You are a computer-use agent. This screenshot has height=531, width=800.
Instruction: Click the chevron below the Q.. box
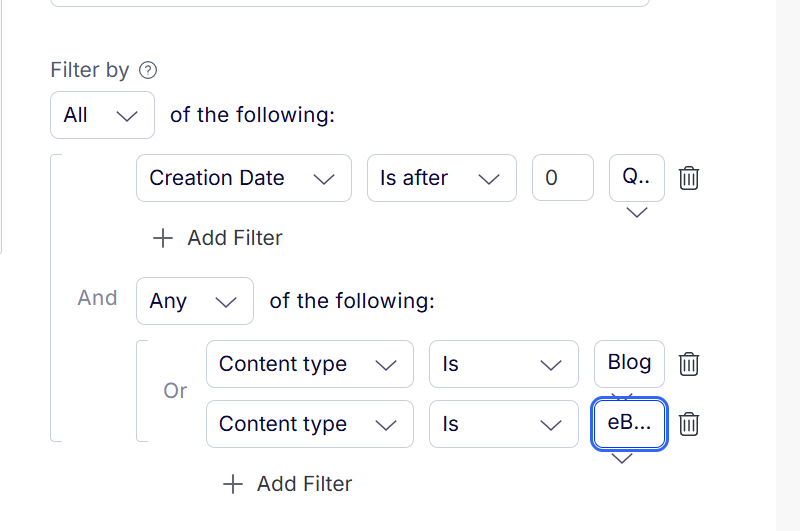(637, 212)
